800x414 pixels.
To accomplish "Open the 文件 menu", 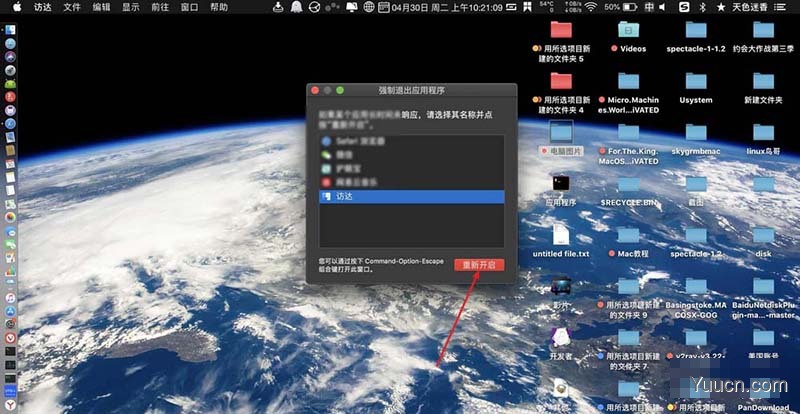I will tap(72, 8).
